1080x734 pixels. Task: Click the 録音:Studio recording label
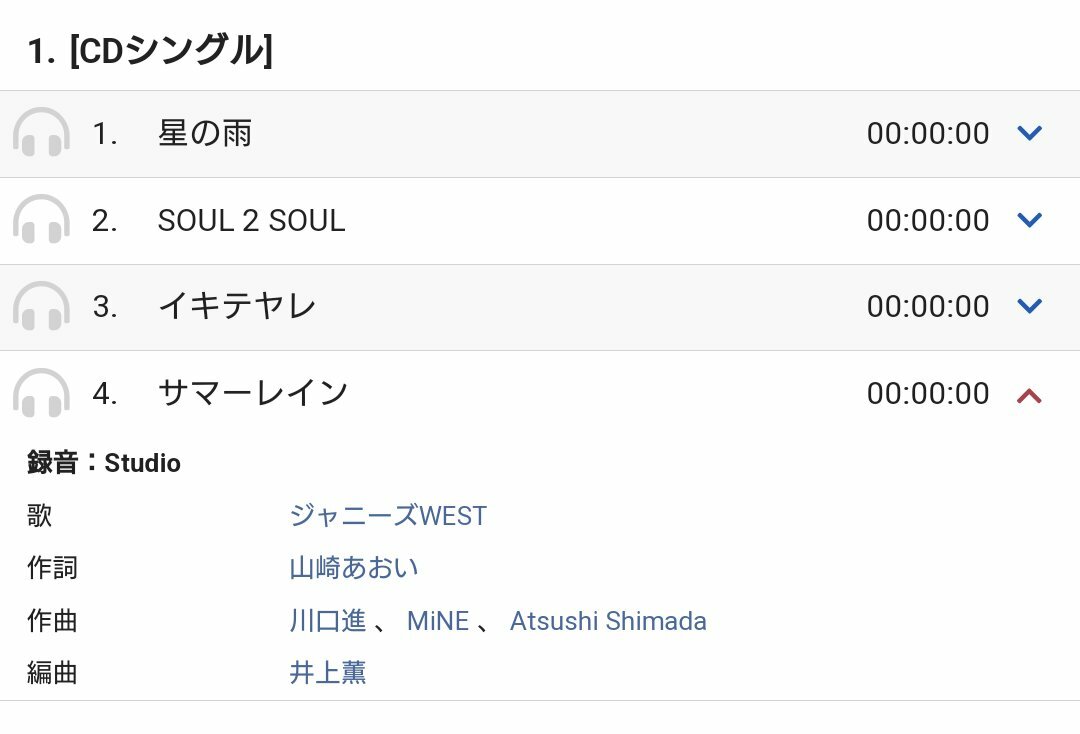(x=104, y=463)
